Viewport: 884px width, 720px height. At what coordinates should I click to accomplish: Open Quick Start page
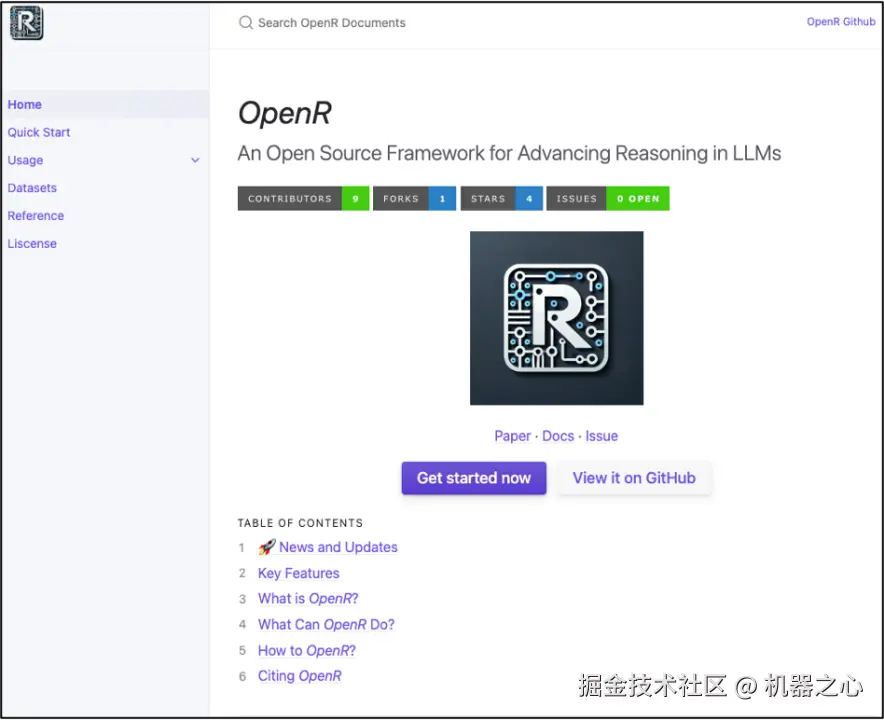tap(39, 132)
